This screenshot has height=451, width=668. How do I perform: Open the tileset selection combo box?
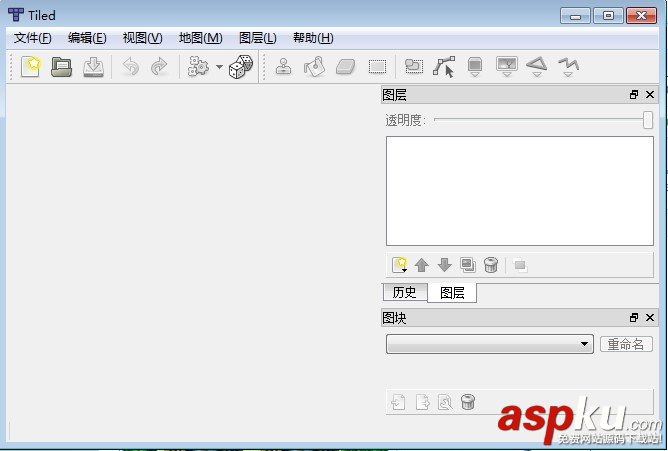[x=489, y=344]
